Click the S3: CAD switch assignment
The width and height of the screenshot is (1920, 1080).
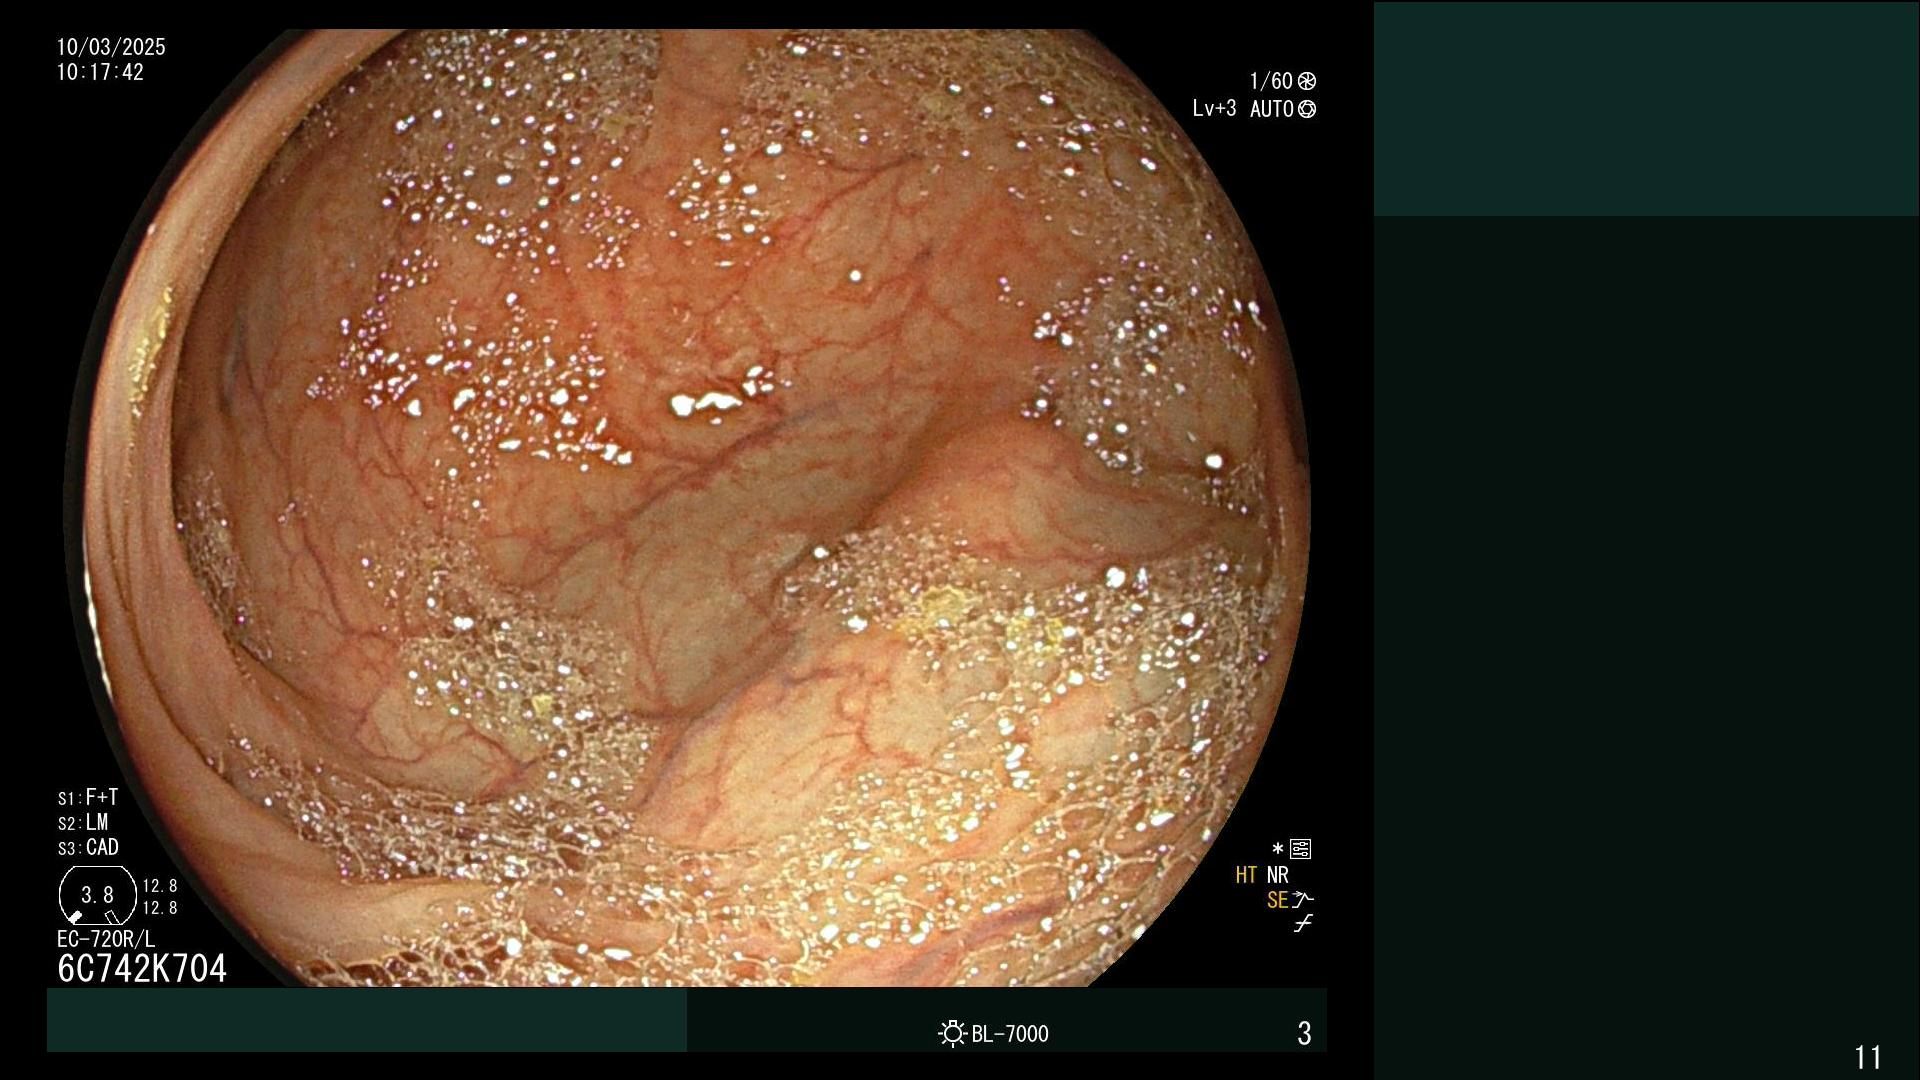click(88, 847)
